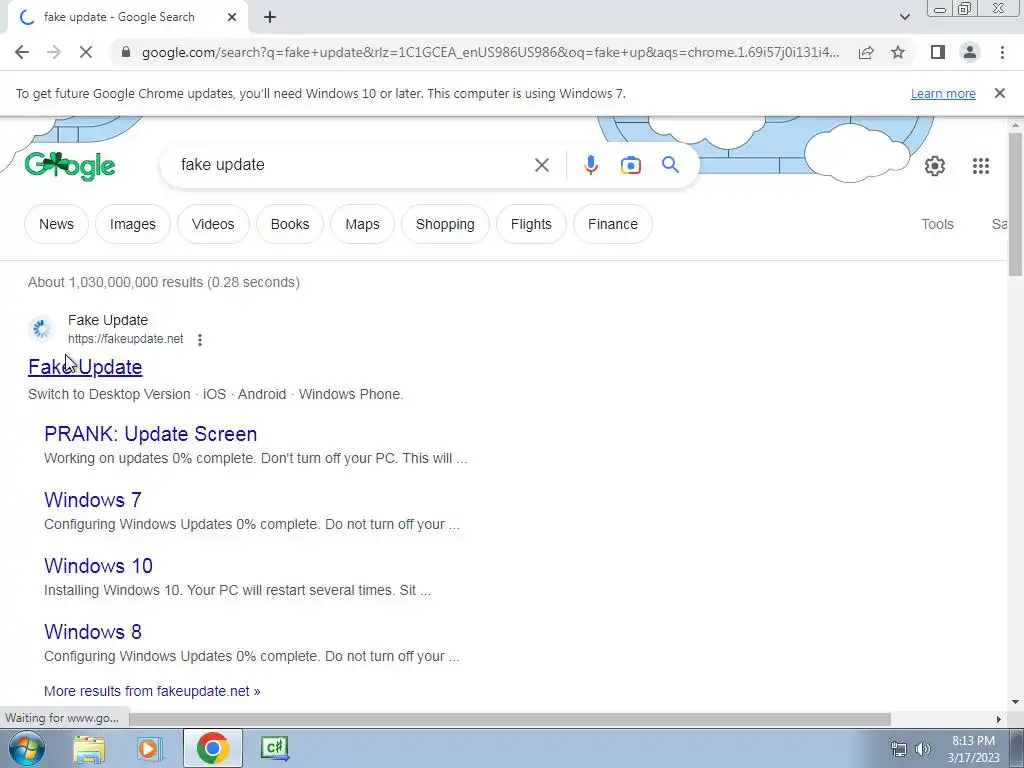Switch to the Finance results tab
The image size is (1024, 768).
click(x=613, y=224)
